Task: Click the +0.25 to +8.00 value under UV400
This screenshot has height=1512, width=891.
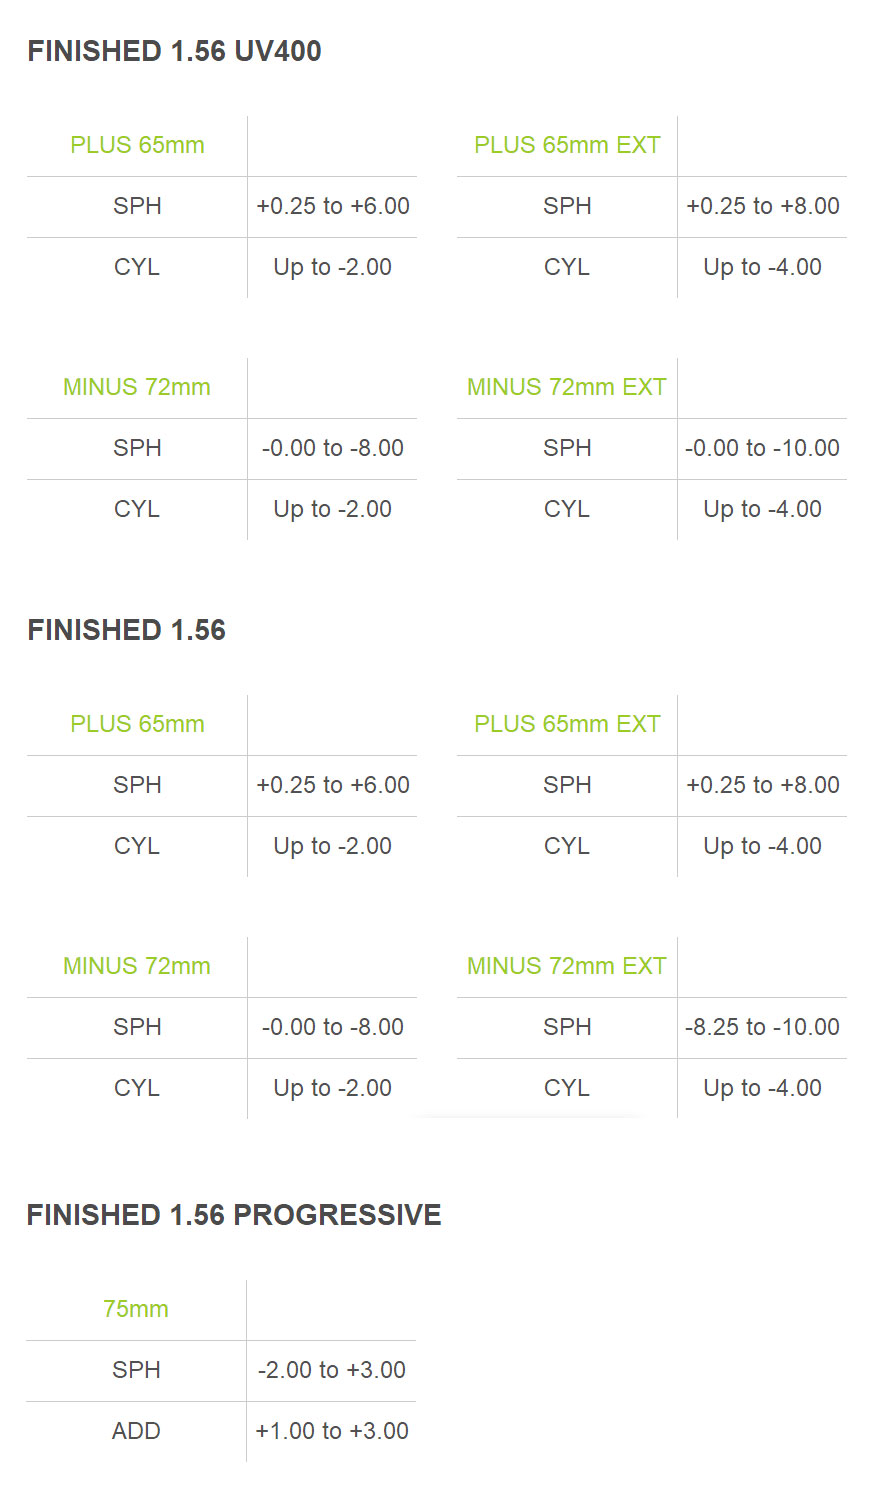Action: (x=763, y=206)
